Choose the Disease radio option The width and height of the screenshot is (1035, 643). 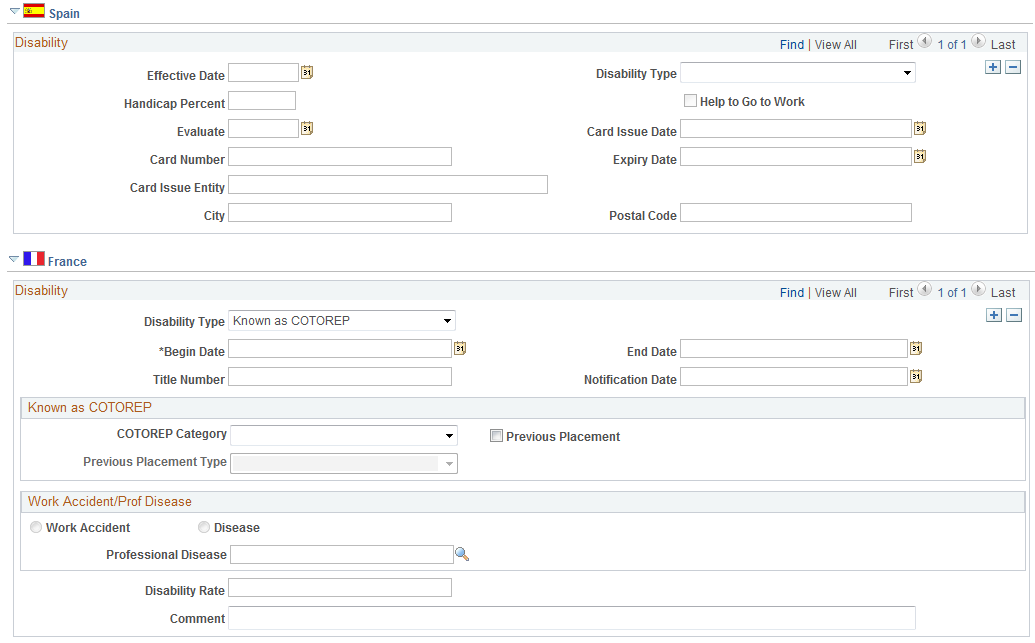tap(204, 527)
